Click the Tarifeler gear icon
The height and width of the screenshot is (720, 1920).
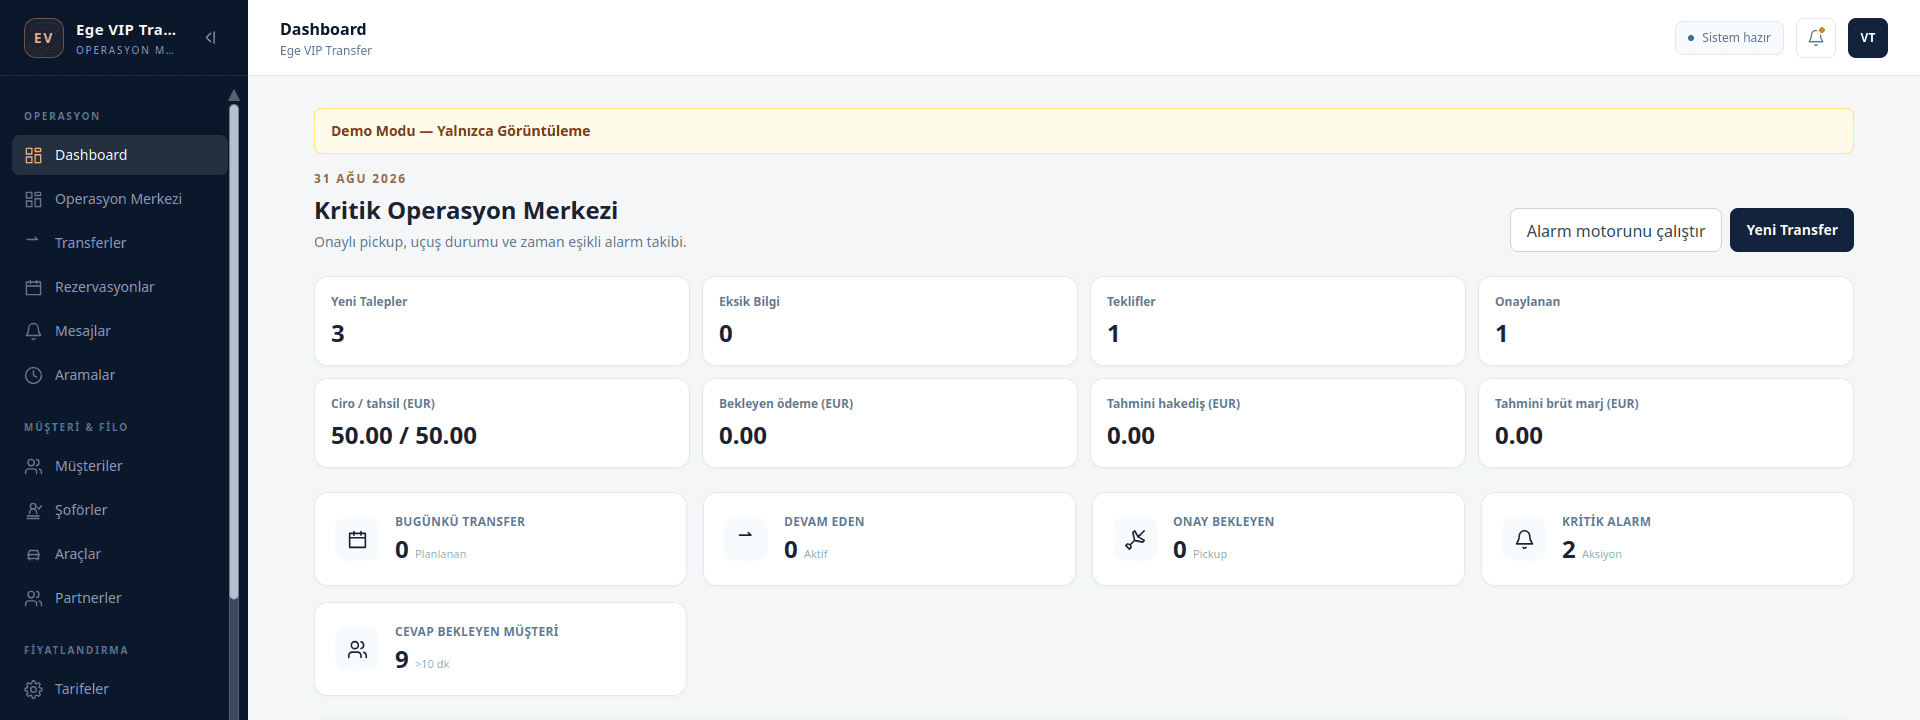point(33,689)
